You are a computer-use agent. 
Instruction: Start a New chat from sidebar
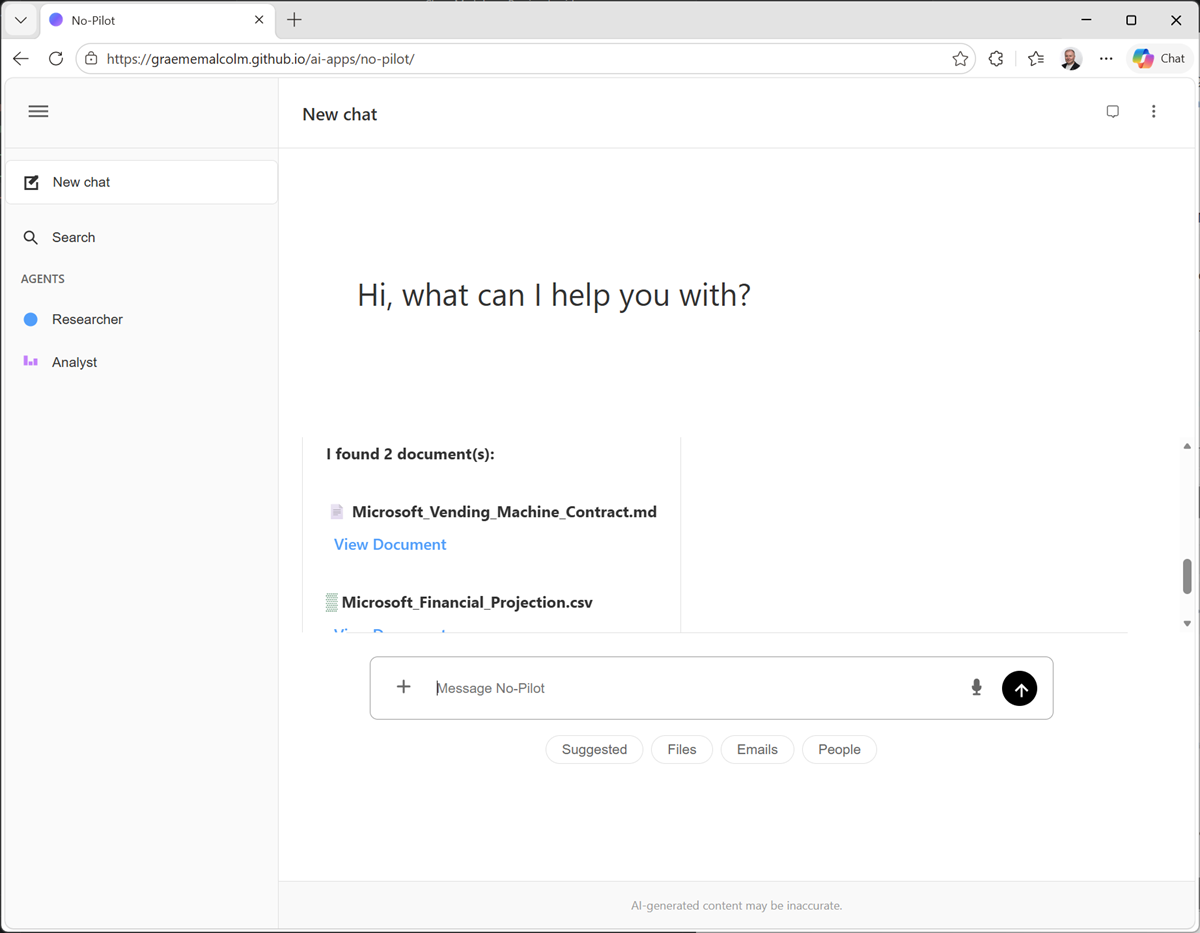(x=141, y=182)
